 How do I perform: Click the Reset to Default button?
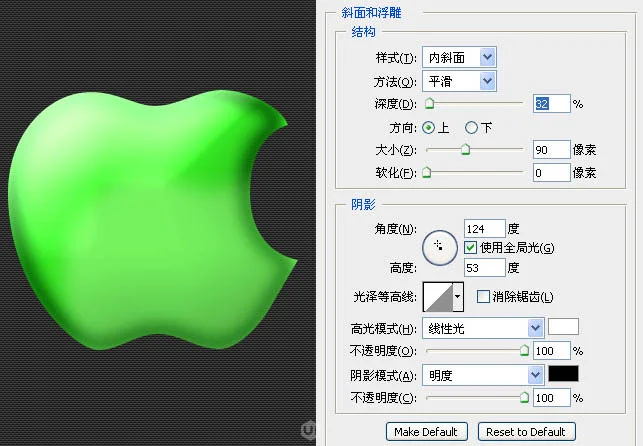[527, 432]
